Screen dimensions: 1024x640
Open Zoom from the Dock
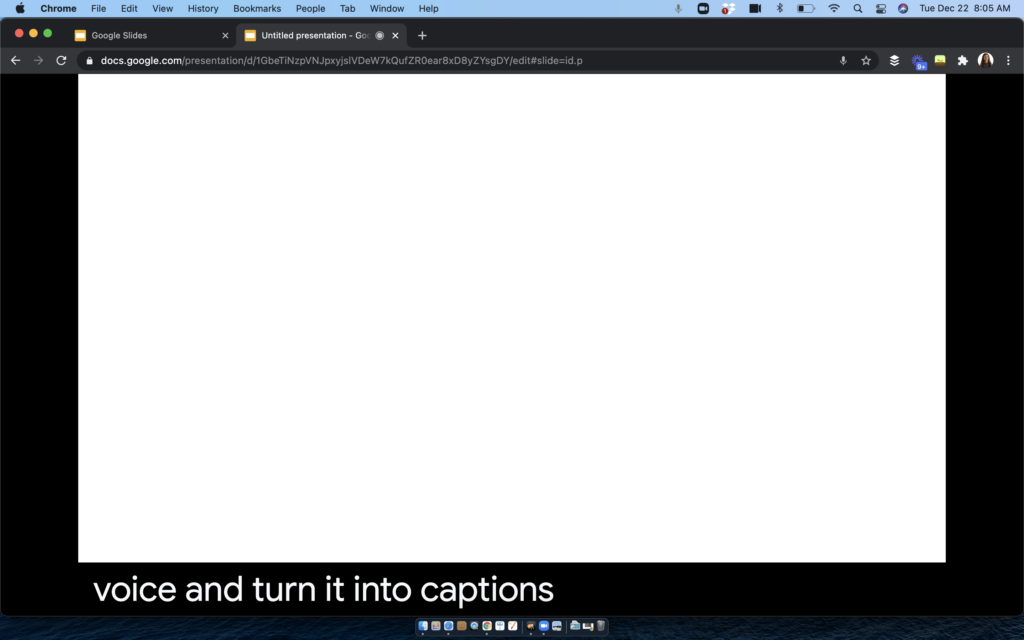(543, 627)
